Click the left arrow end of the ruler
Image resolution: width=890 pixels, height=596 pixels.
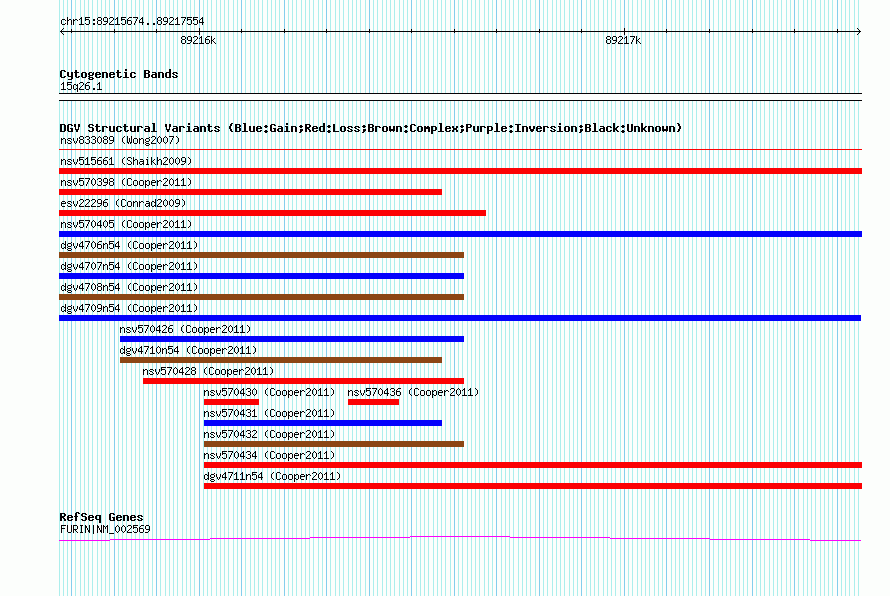pos(63,31)
